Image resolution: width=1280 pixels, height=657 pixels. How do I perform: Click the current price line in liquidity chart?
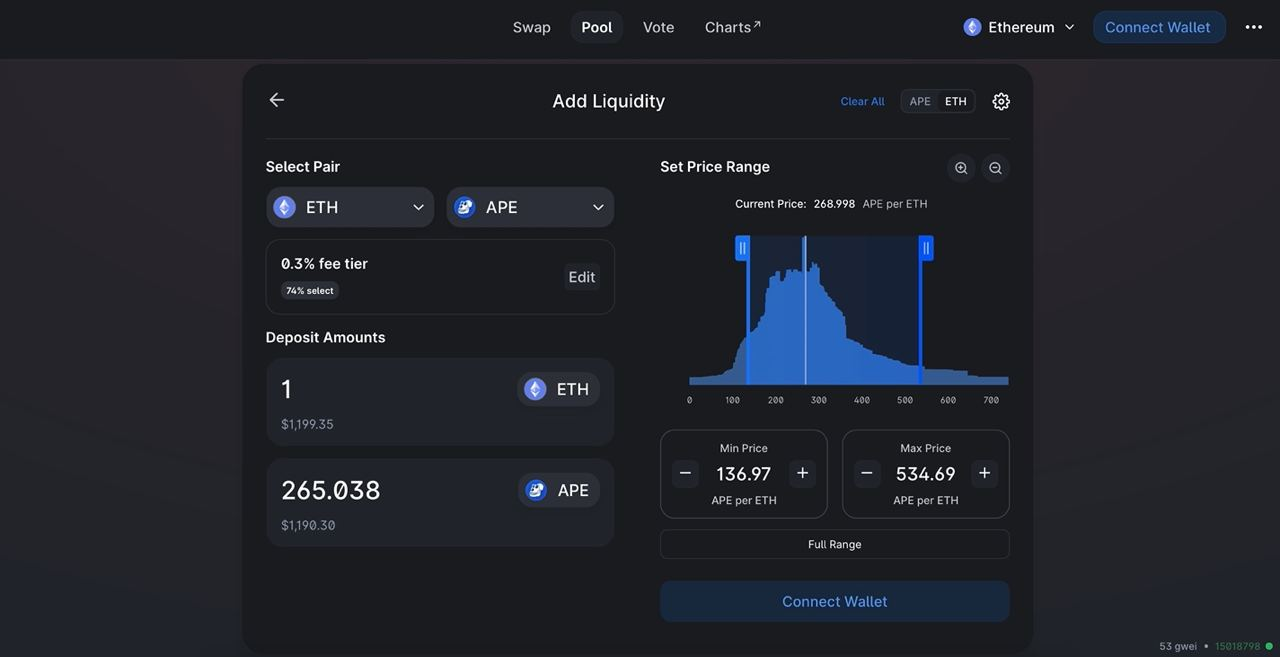[805, 310]
